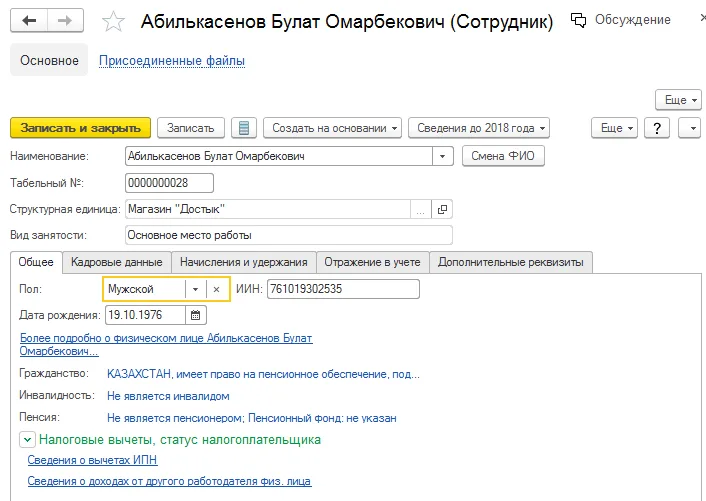The height and width of the screenshot is (501, 706).
Task: Open the toolbar Еще menu beside help
Action: click(x=614, y=128)
